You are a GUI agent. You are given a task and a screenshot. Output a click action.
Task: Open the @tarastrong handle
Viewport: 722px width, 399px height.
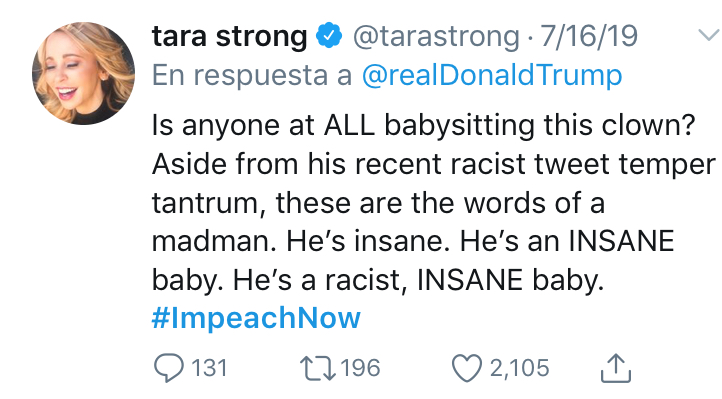pos(436,37)
